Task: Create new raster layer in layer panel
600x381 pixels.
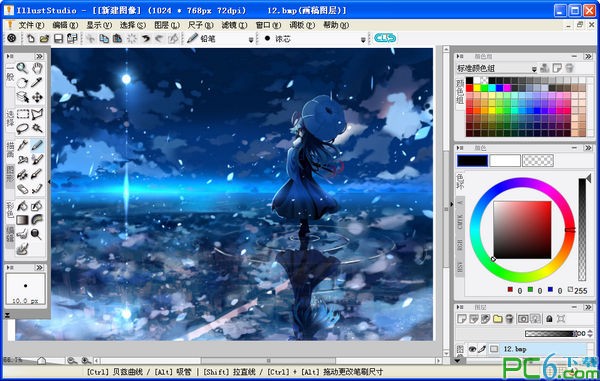Action: pos(462,318)
